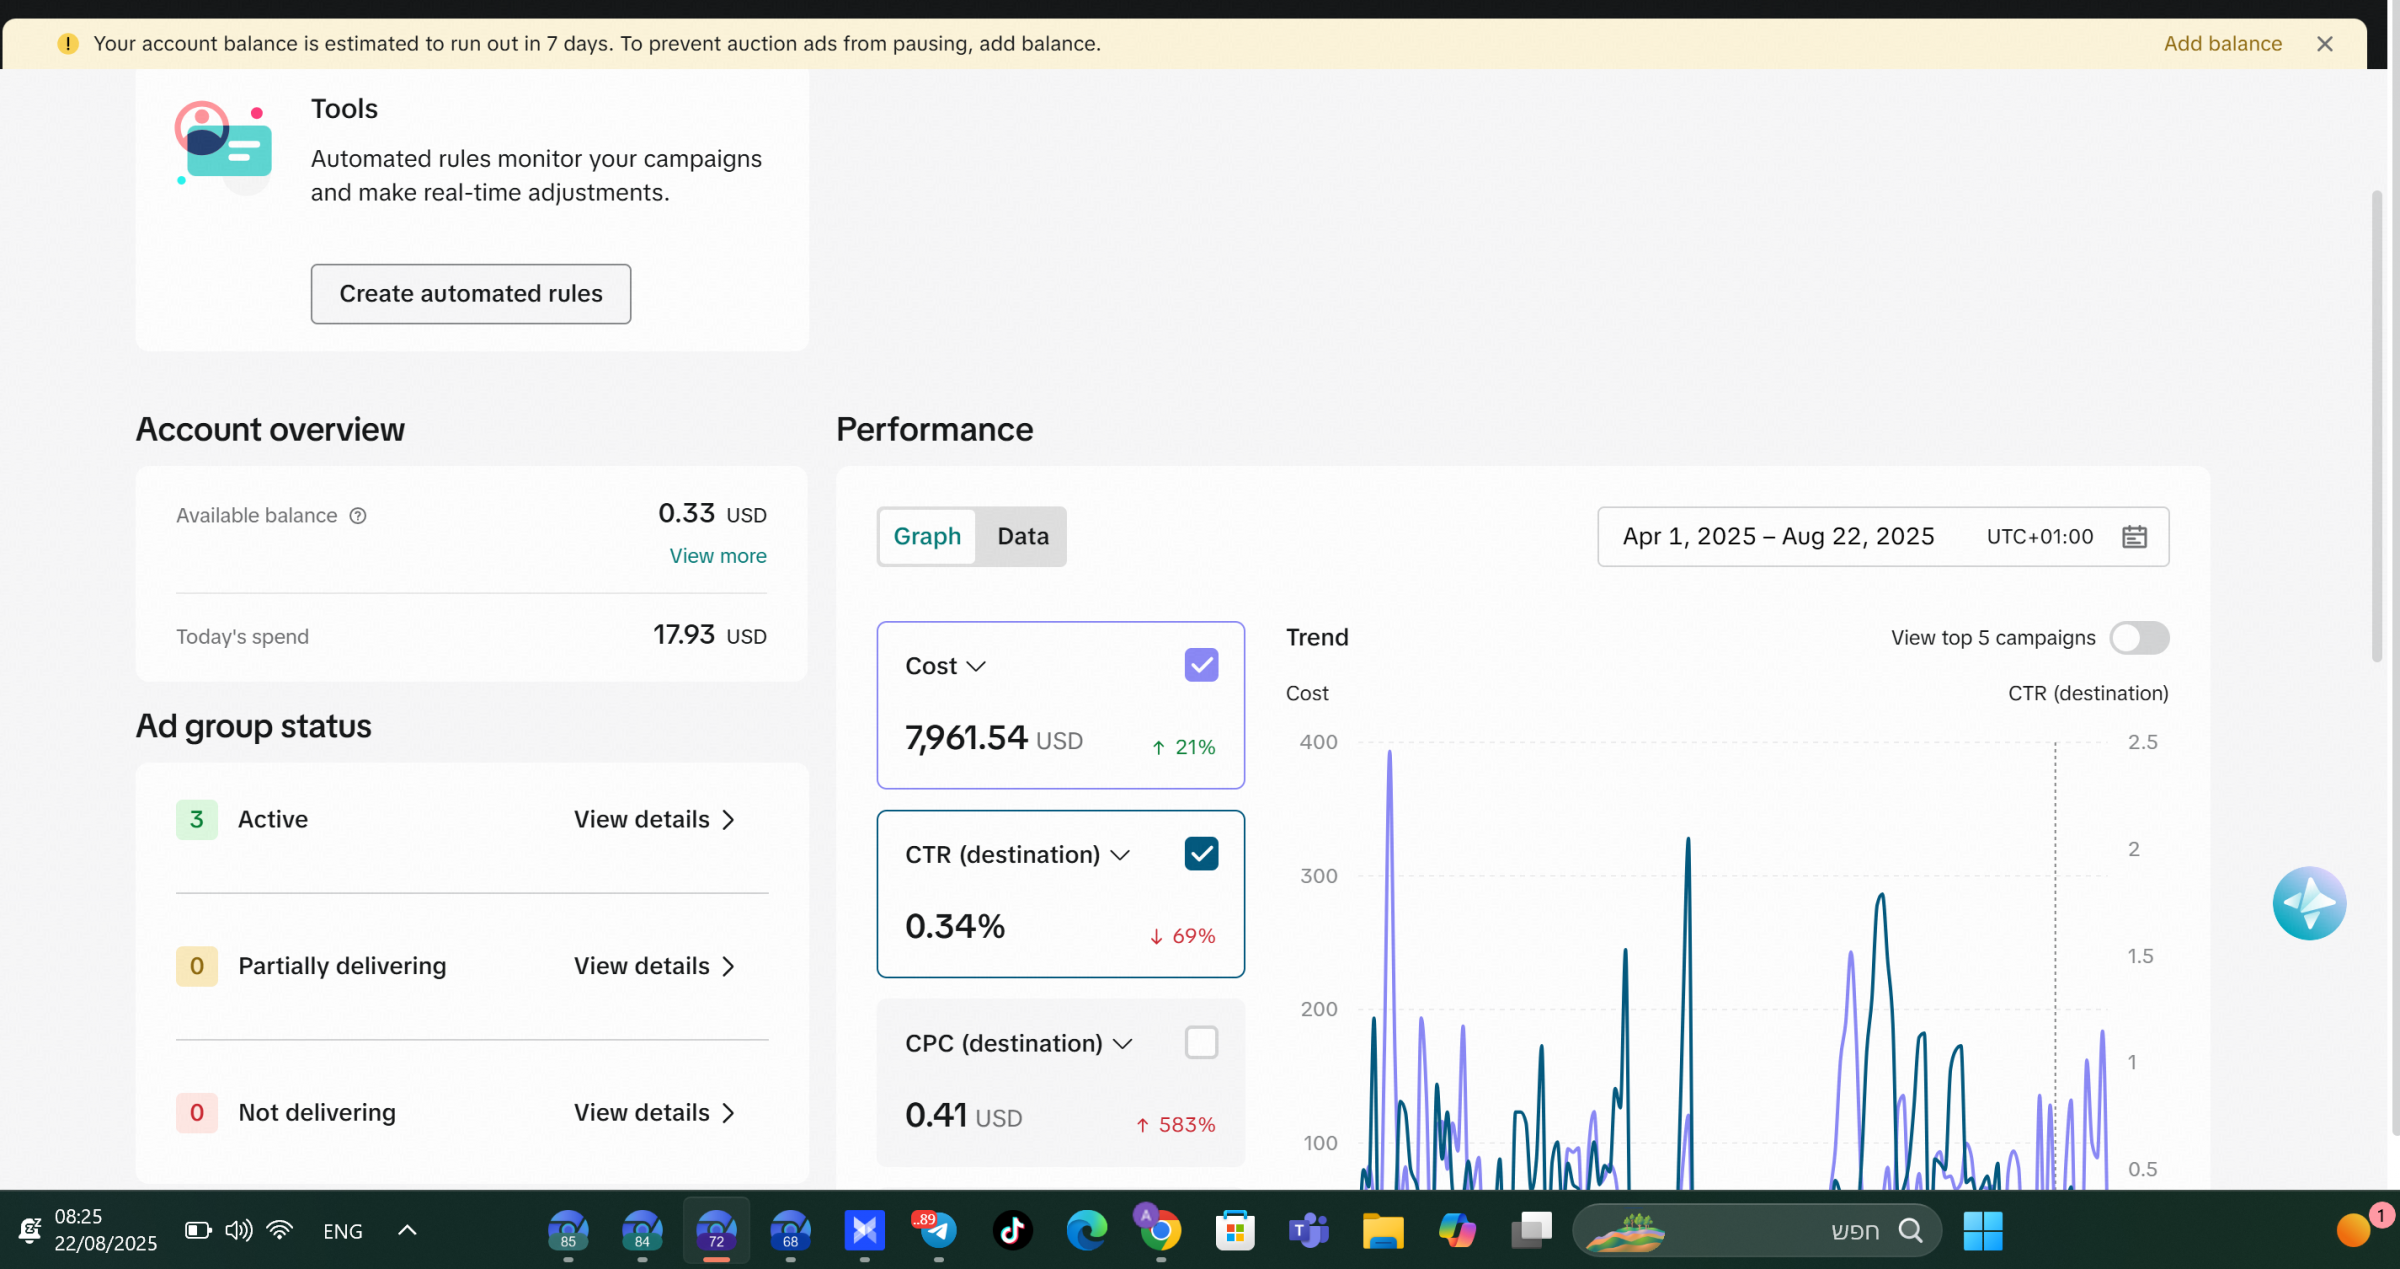Click the calendar icon in date range
The width and height of the screenshot is (2400, 1269).
coord(2134,537)
